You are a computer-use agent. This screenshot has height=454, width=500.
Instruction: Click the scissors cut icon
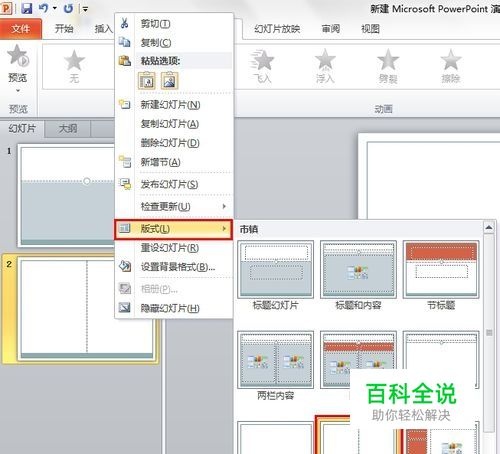click(124, 23)
